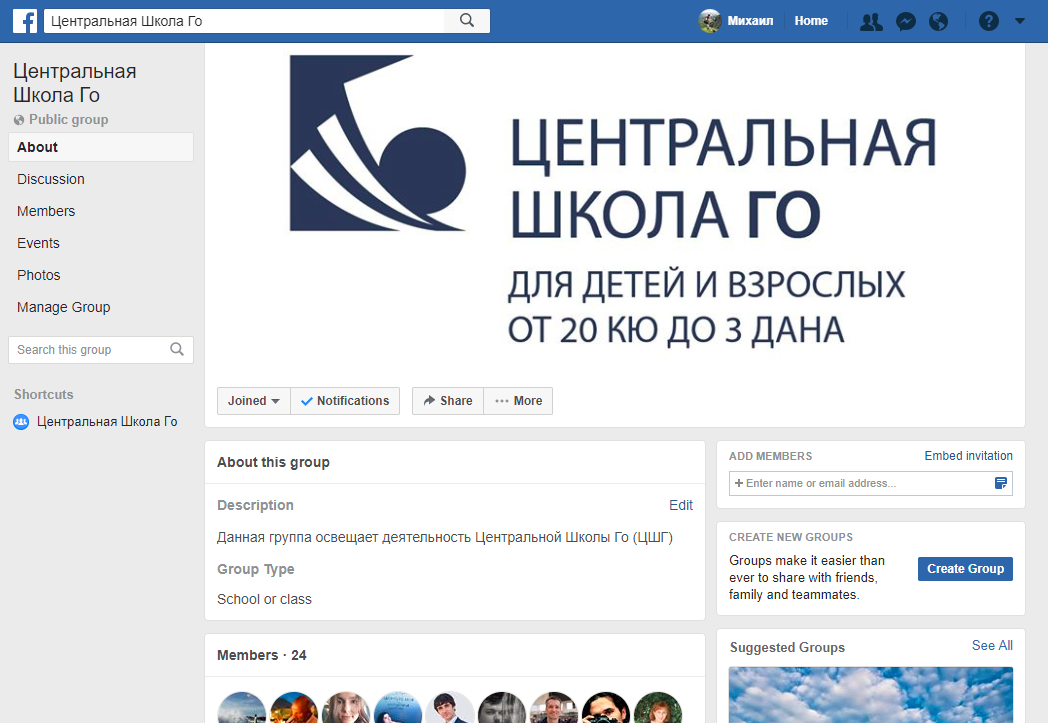Open Михаил's profile avatar
The image size is (1048, 723).
click(x=710, y=21)
